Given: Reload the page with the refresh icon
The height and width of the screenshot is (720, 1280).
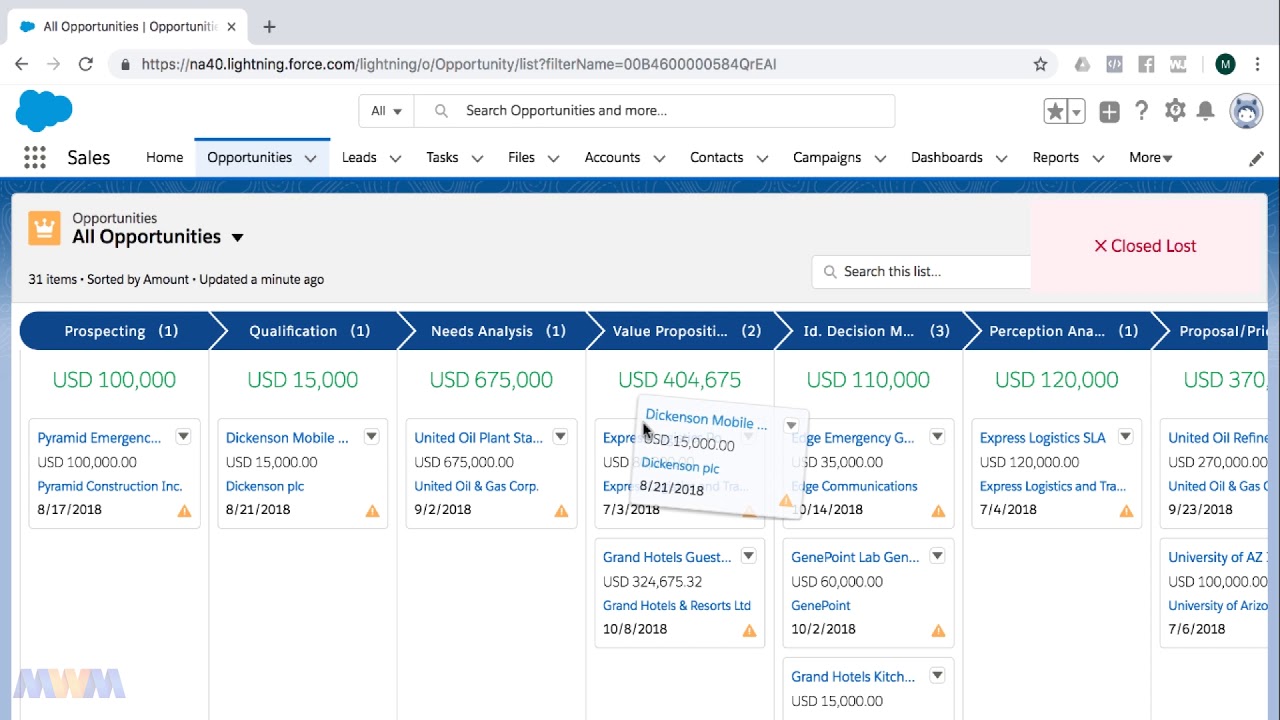Looking at the screenshot, I should [x=86, y=64].
